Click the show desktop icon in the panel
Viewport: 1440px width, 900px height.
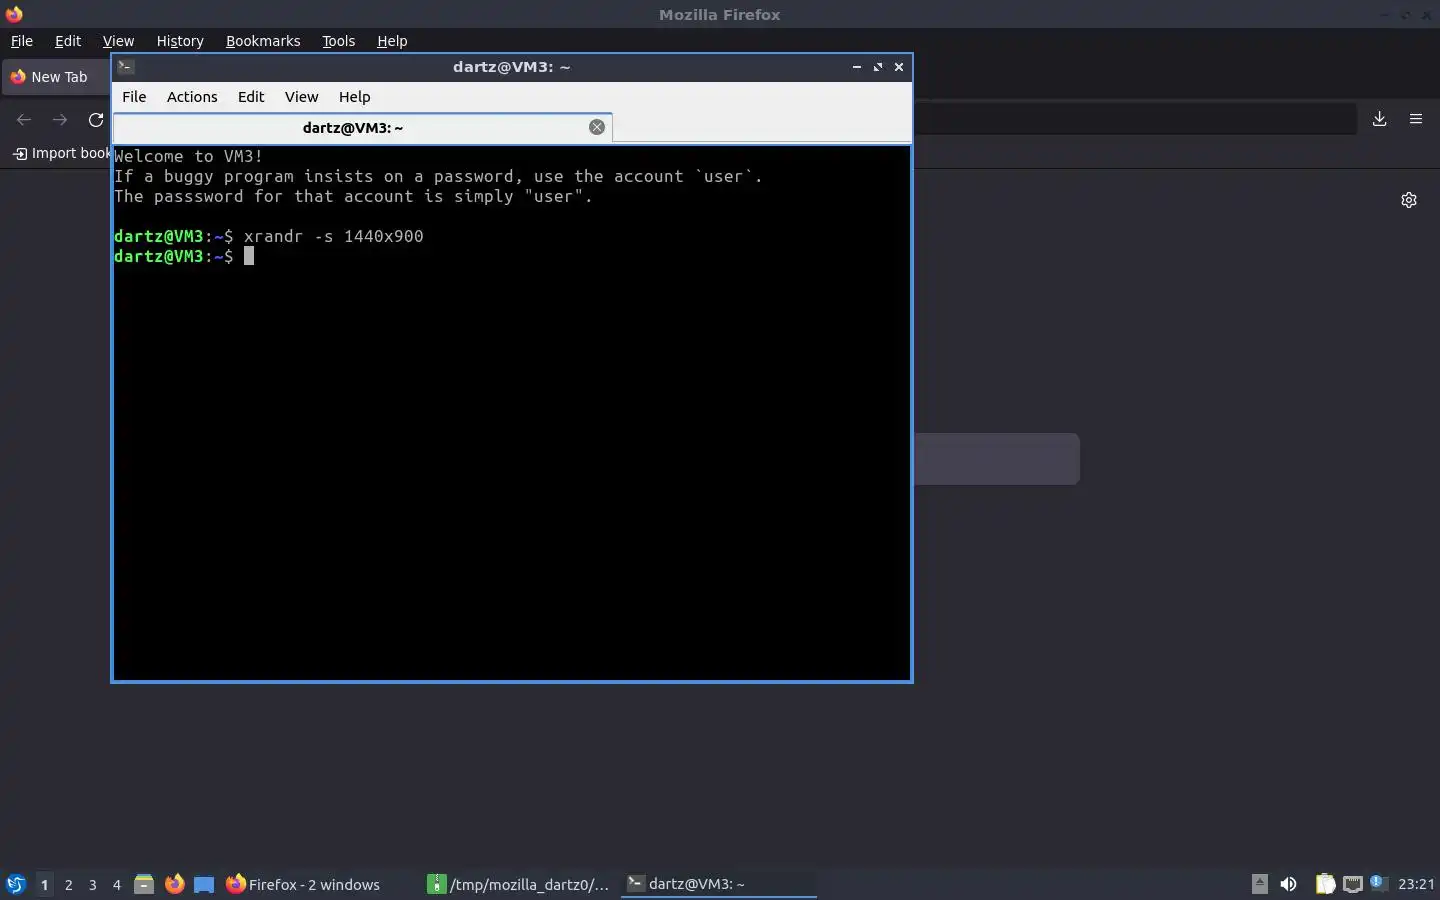pyautogui.click(x=204, y=884)
